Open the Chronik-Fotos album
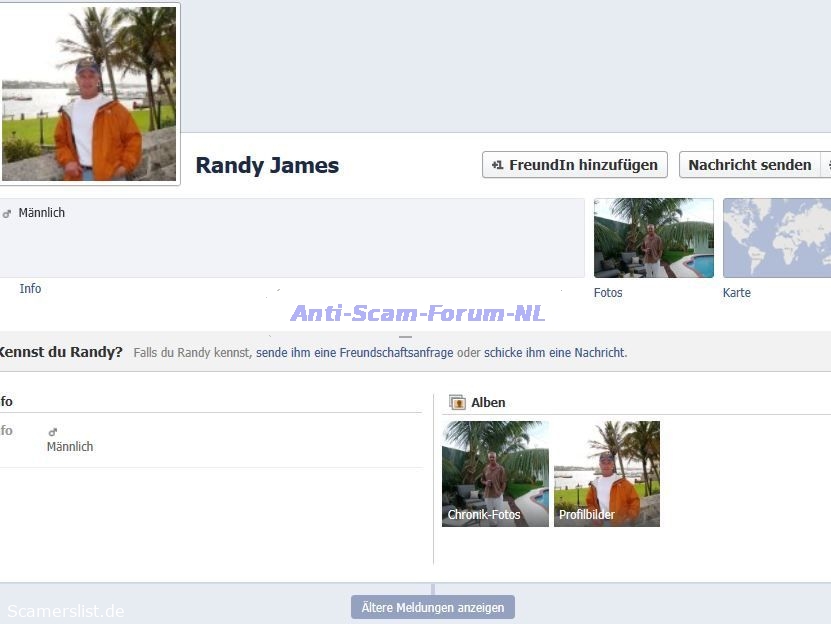The image size is (831, 624). click(x=495, y=474)
